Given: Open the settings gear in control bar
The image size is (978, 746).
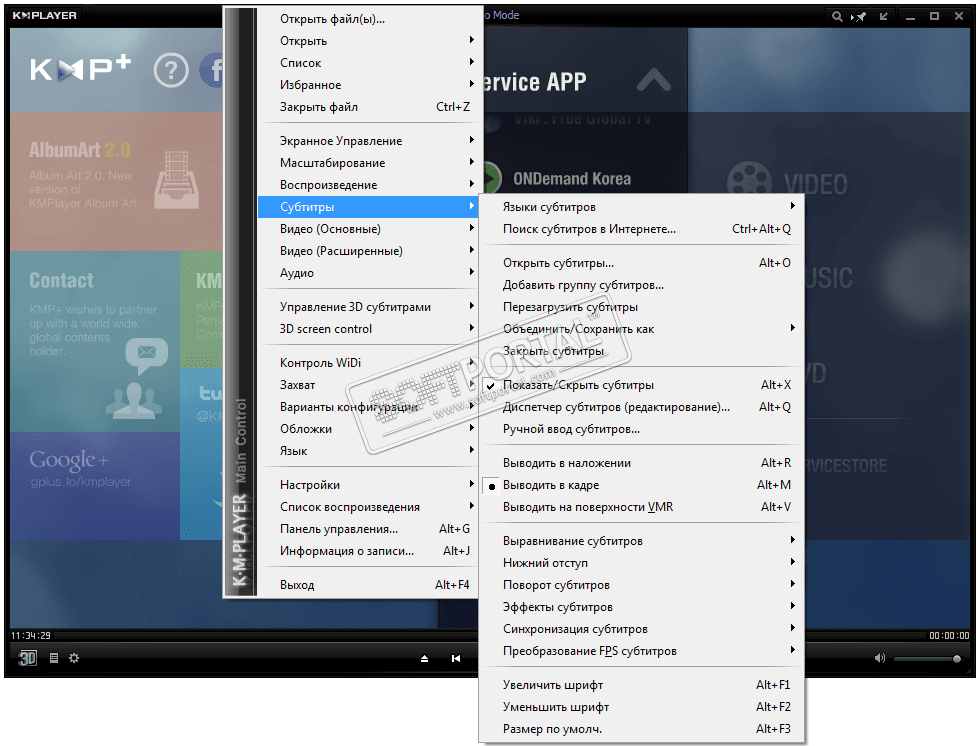Looking at the screenshot, I should (74, 658).
